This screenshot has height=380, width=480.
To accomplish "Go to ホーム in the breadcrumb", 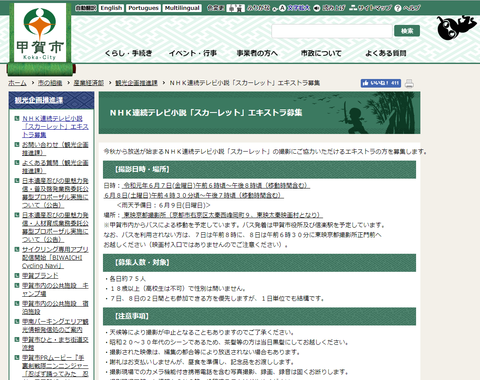I will tap(17, 83).
